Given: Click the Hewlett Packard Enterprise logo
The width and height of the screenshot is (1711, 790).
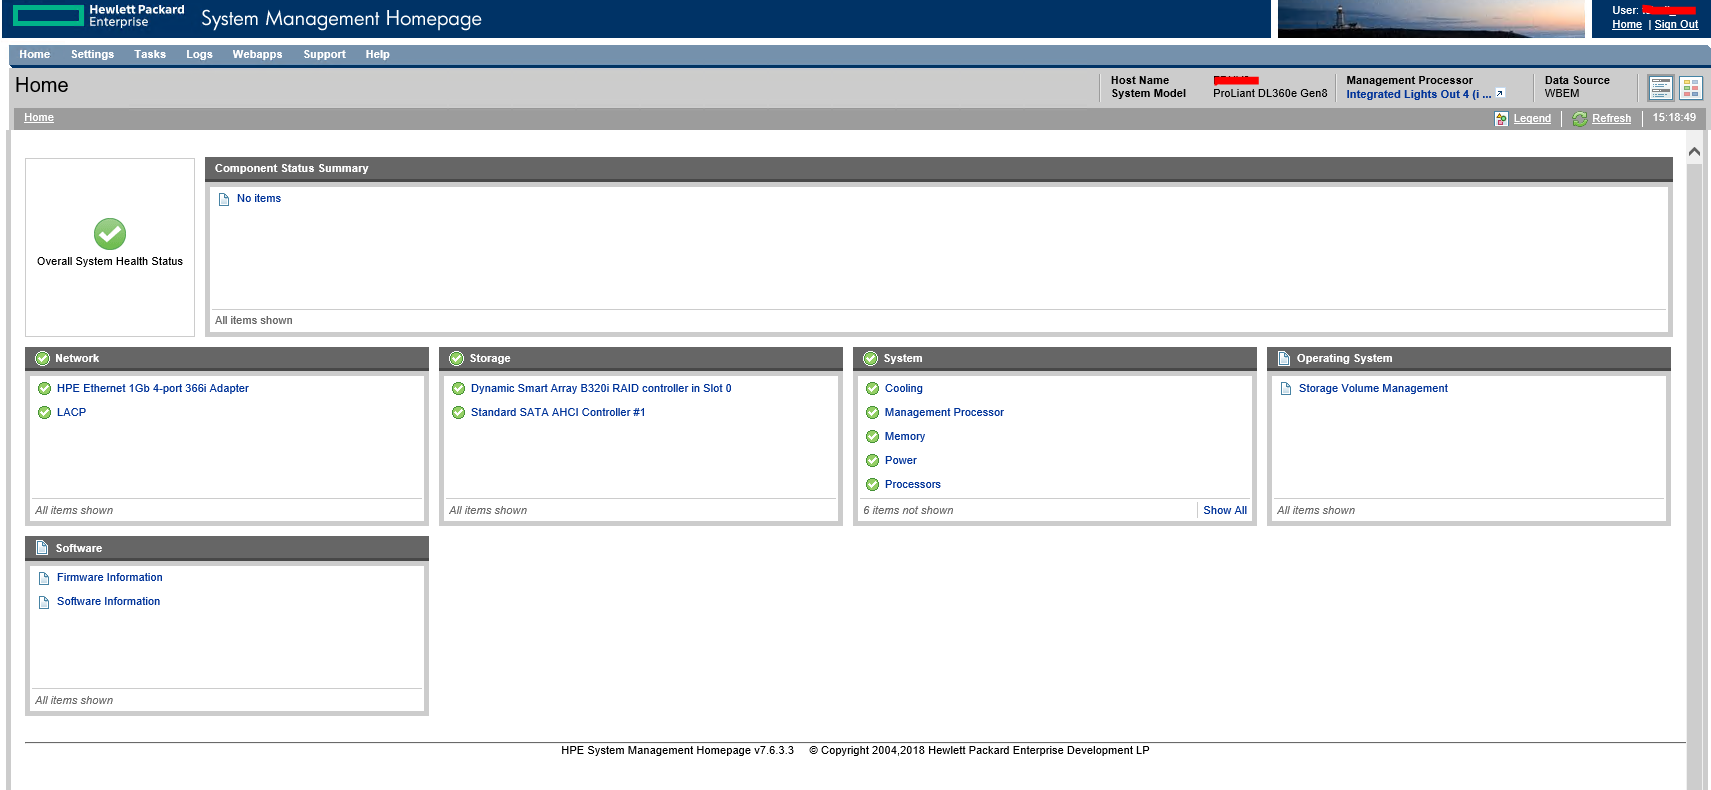Looking at the screenshot, I should pos(99,16).
